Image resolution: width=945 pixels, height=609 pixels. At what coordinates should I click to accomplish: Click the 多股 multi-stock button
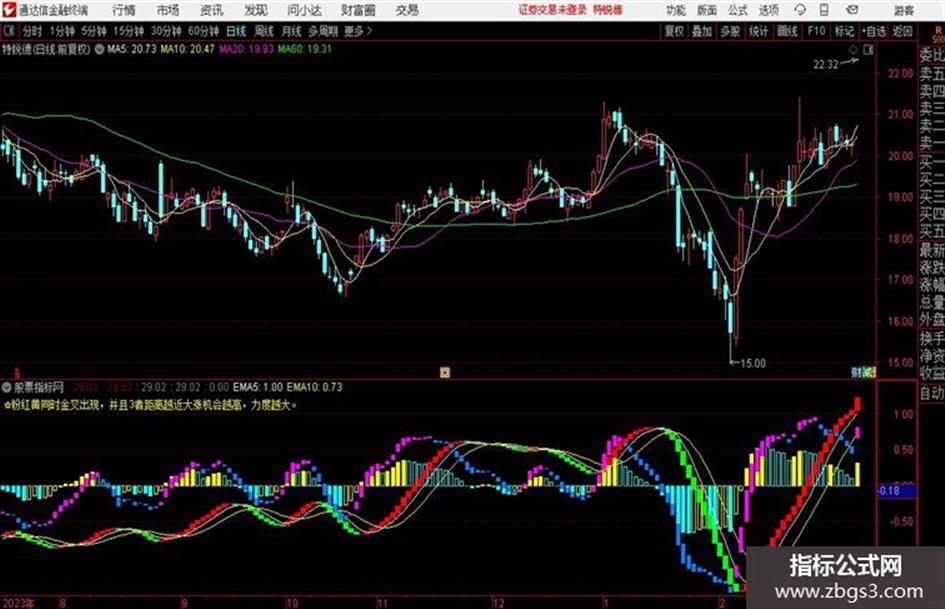(730, 31)
